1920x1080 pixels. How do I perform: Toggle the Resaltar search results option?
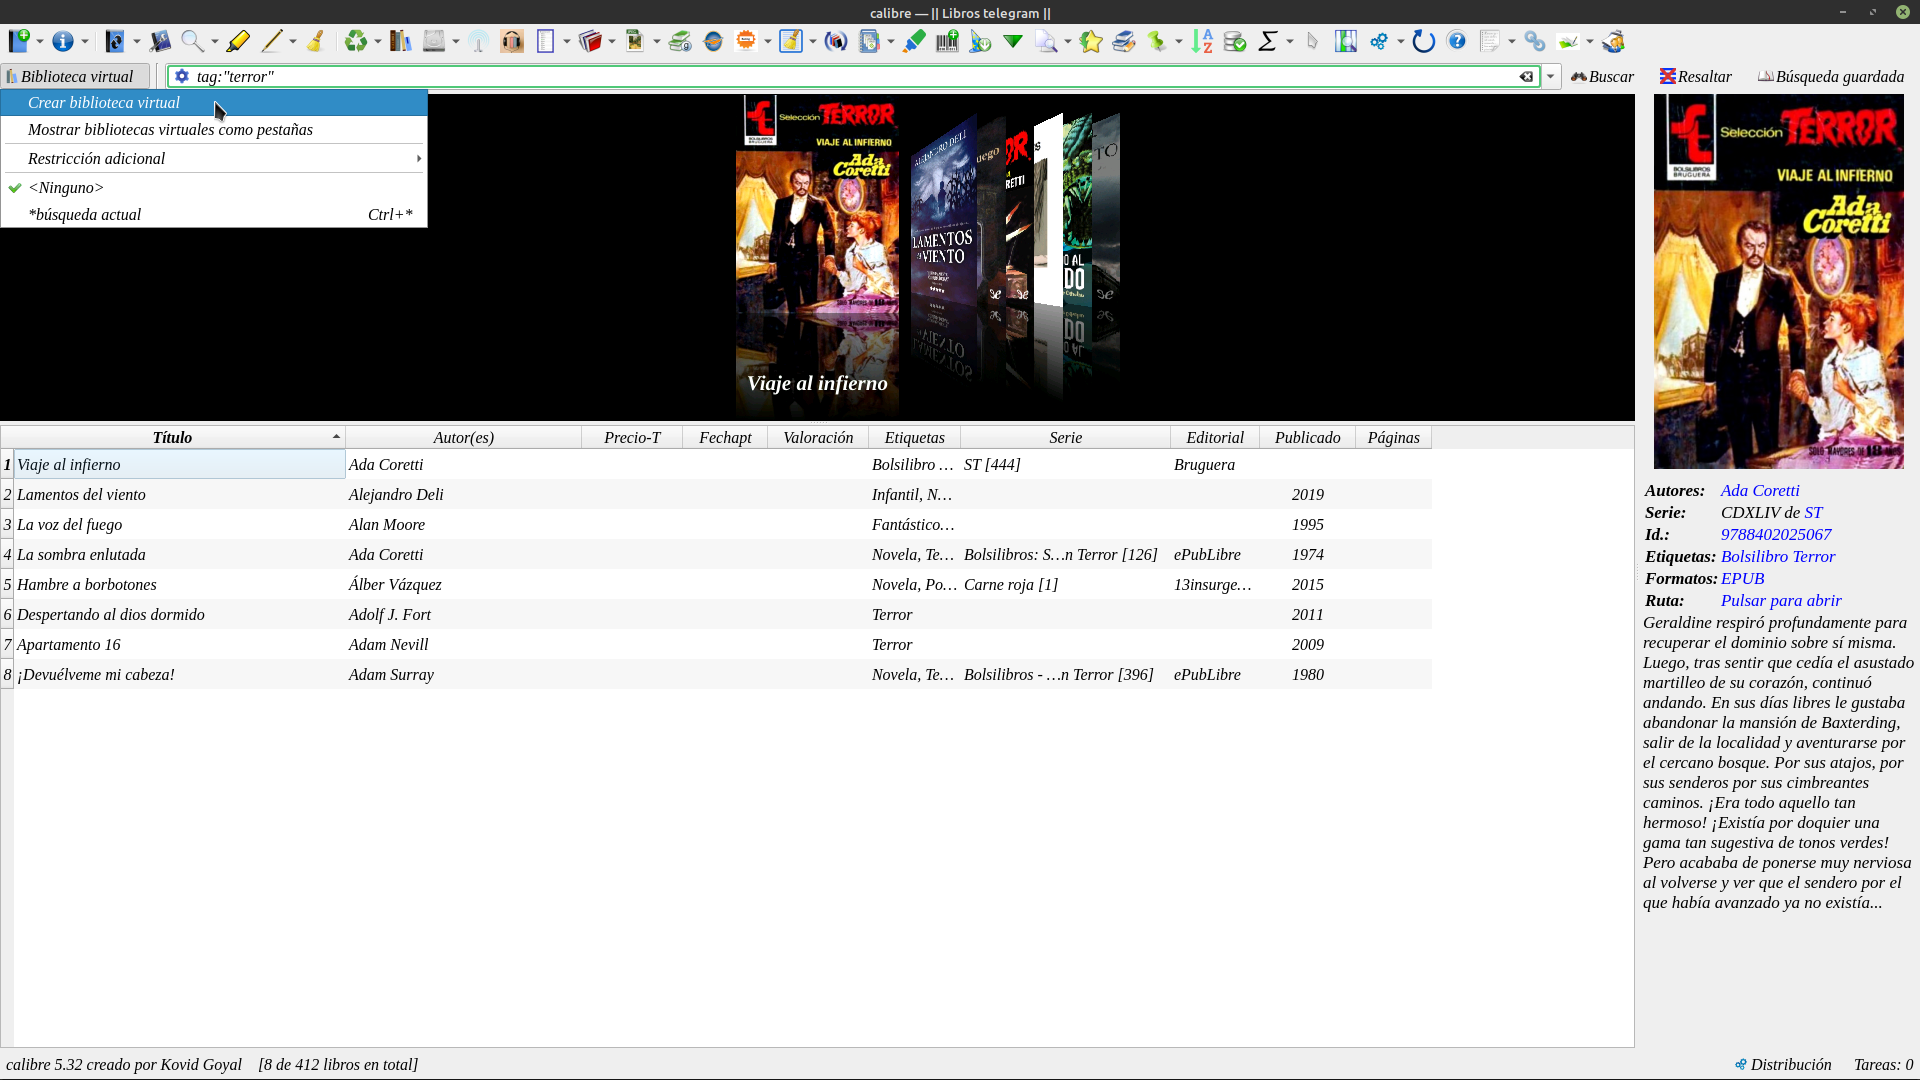[x=1696, y=77]
